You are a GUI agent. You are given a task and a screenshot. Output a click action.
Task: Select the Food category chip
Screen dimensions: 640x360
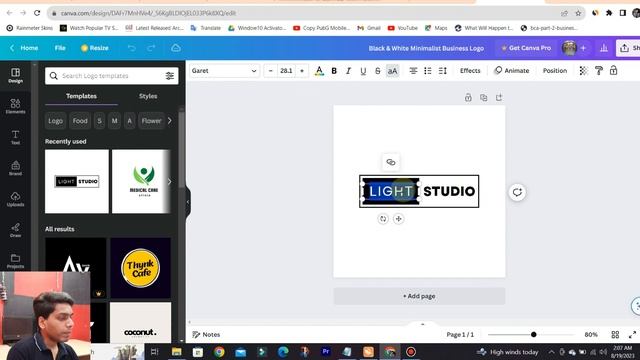[x=80, y=121]
